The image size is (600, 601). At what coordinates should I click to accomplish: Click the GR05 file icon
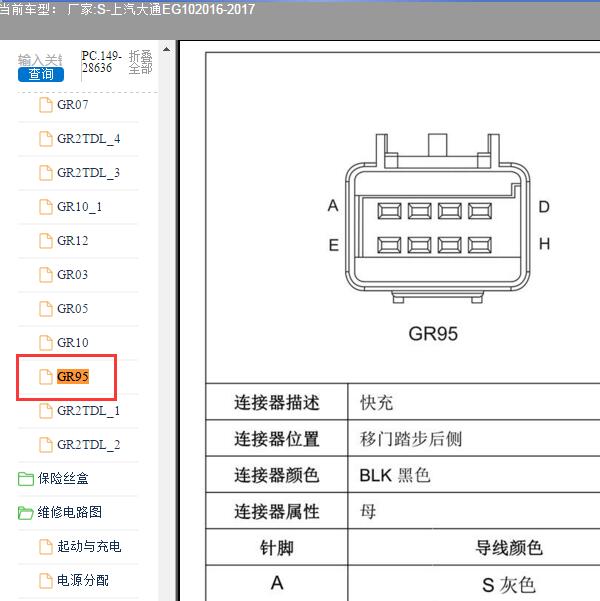(x=46, y=309)
